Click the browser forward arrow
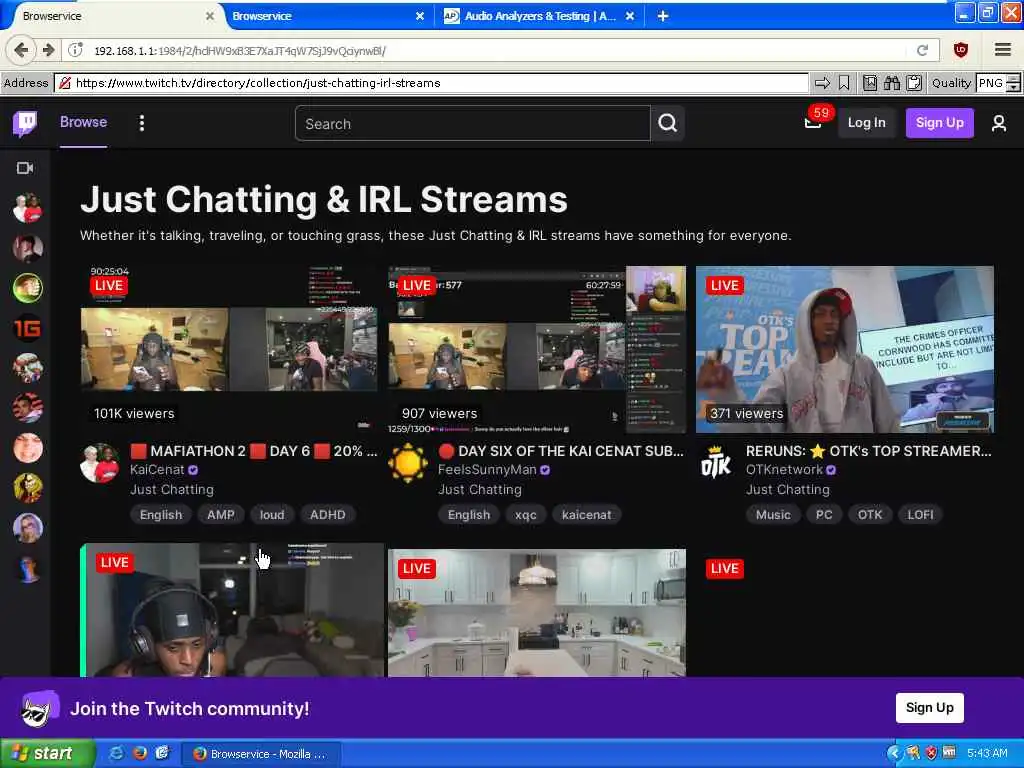 coord(48,50)
